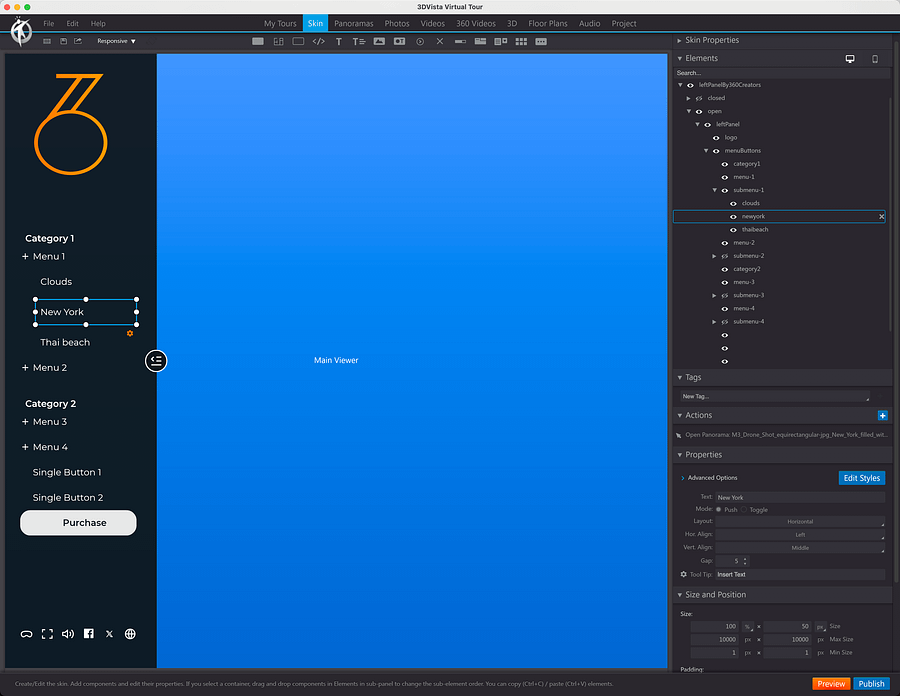The image size is (900, 696).
Task: Click the Text field containing New York
Action: (x=800, y=498)
